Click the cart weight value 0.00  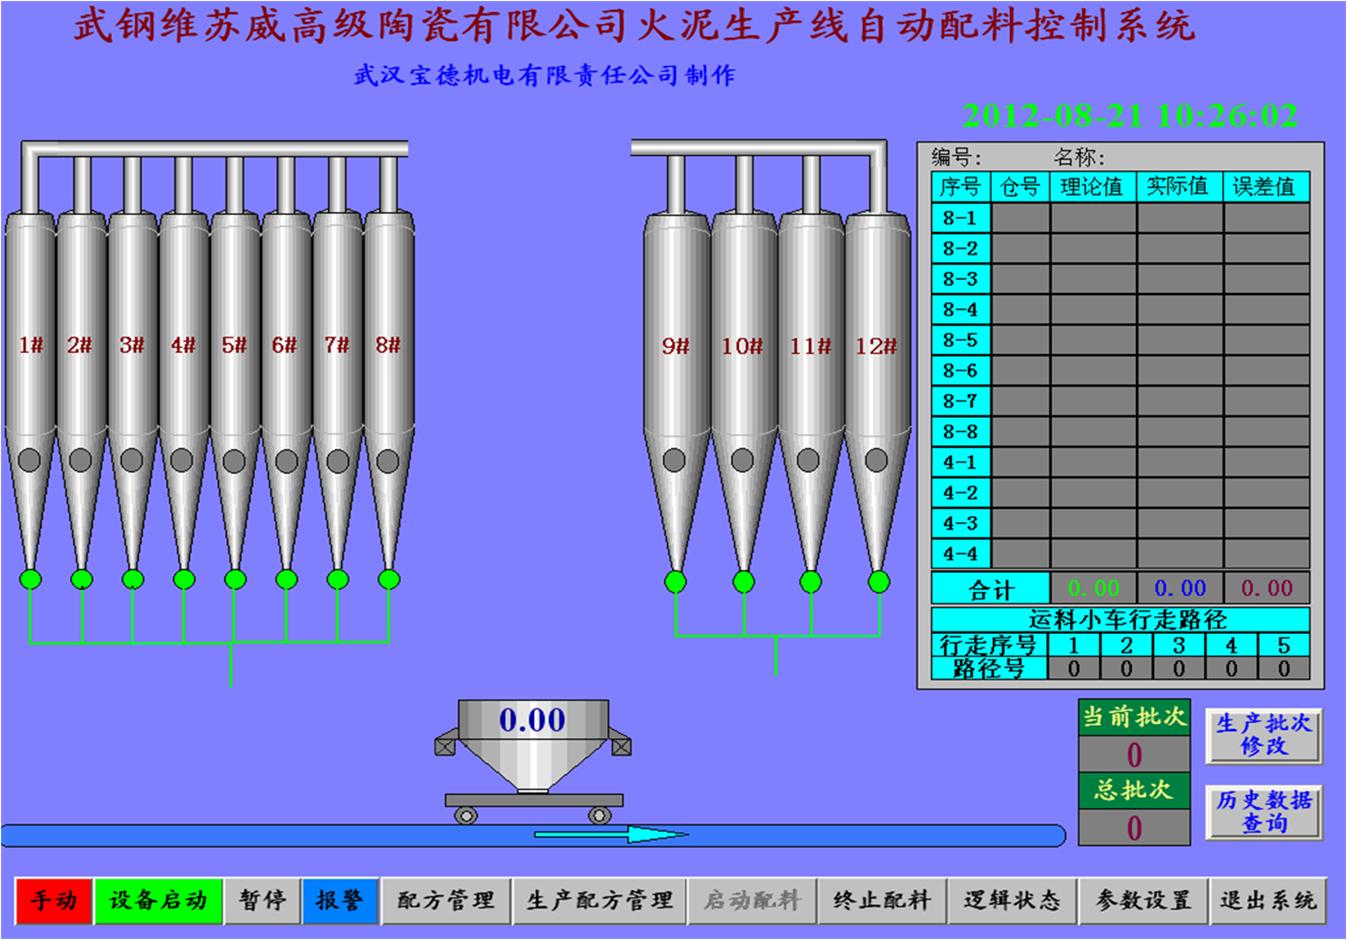pyautogui.click(x=532, y=719)
